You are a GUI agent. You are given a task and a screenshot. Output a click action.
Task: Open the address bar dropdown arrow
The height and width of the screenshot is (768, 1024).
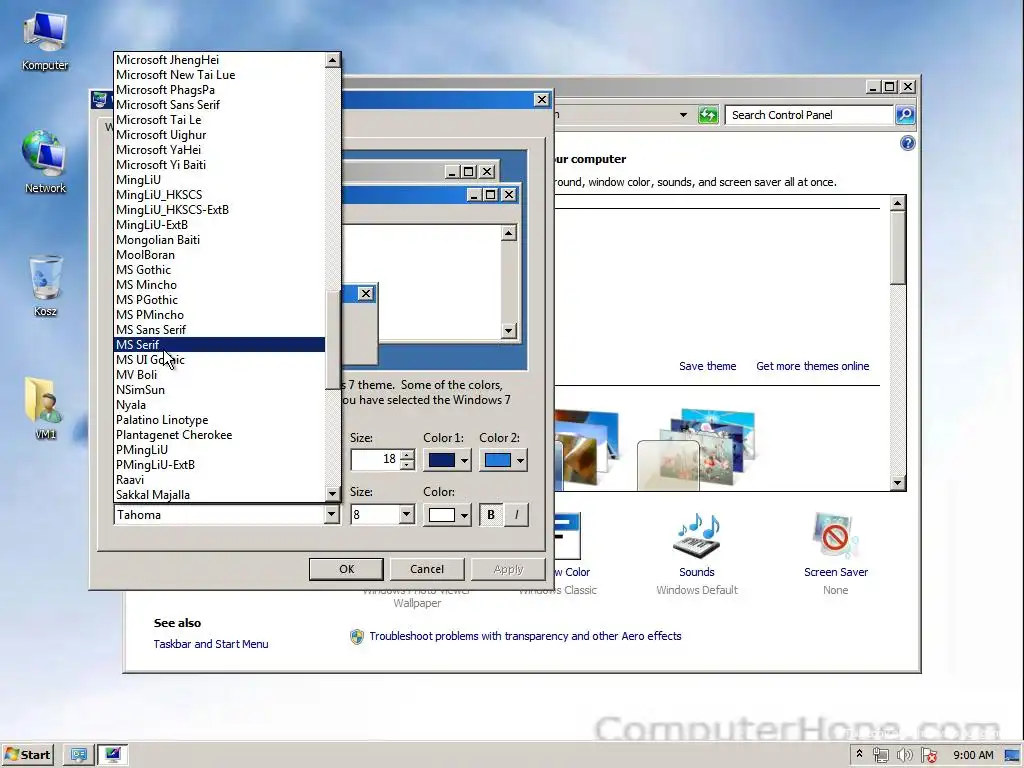[x=683, y=115]
